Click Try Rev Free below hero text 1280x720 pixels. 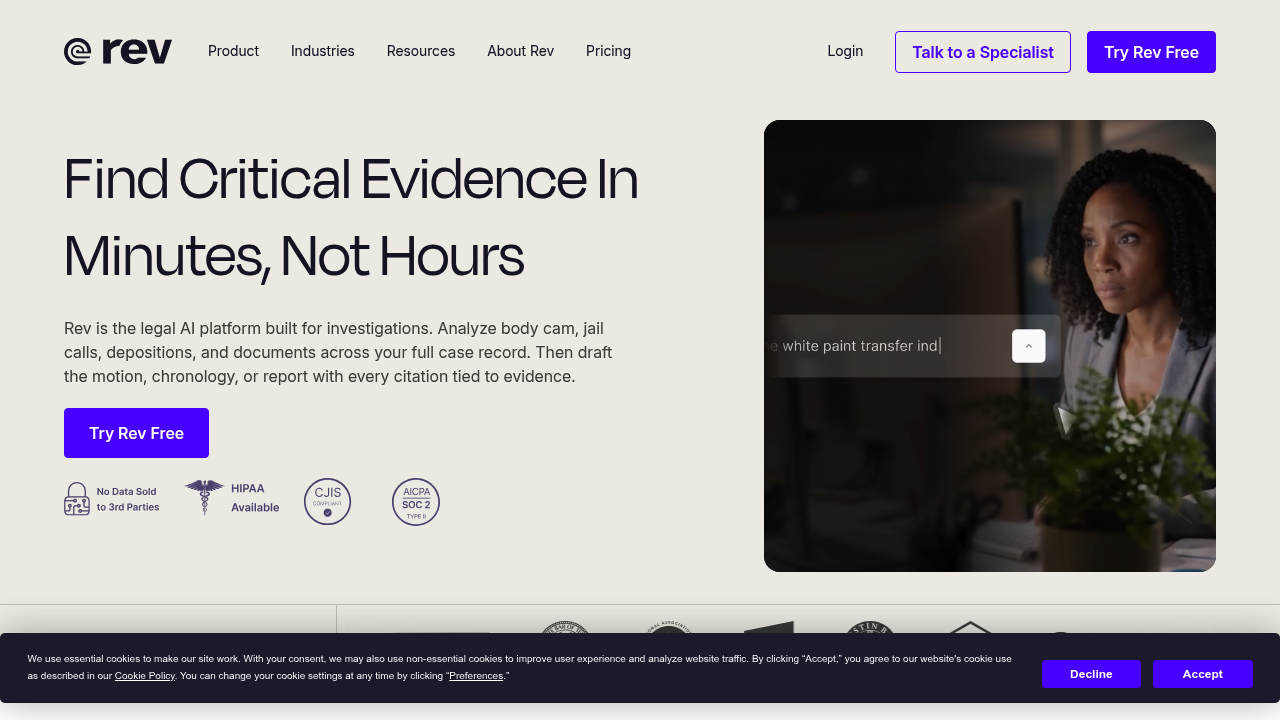coord(136,433)
